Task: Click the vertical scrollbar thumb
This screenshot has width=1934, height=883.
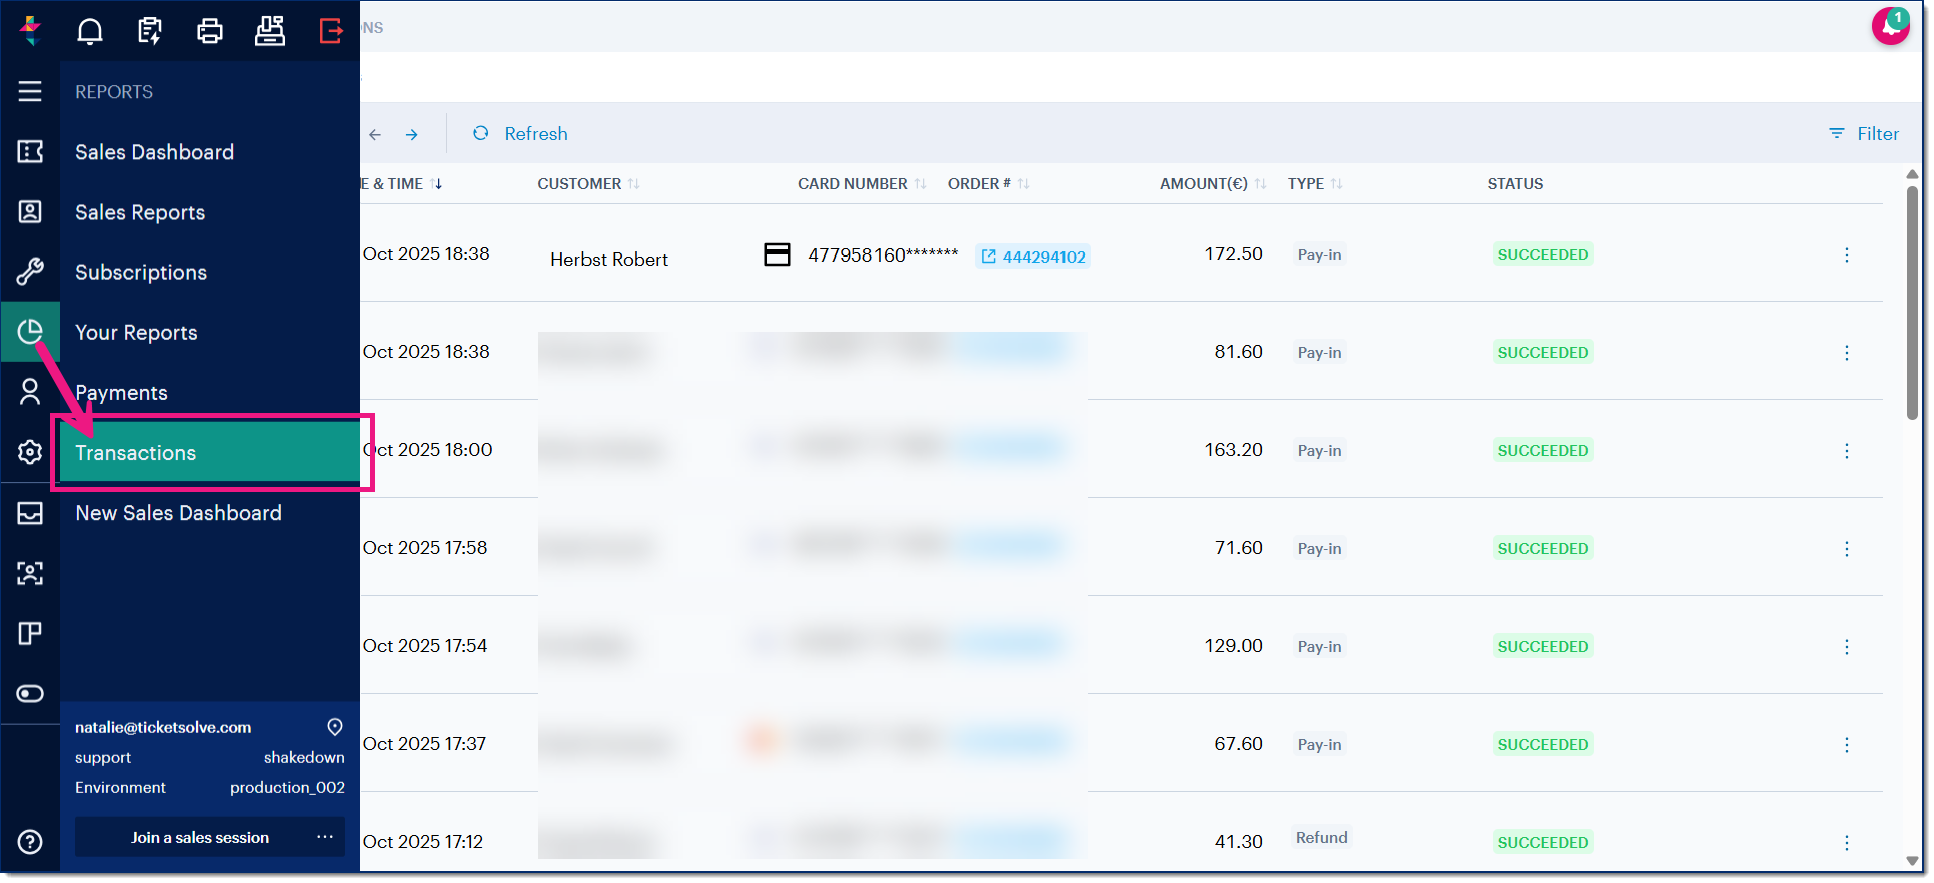Action: pyautogui.click(x=1912, y=303)
